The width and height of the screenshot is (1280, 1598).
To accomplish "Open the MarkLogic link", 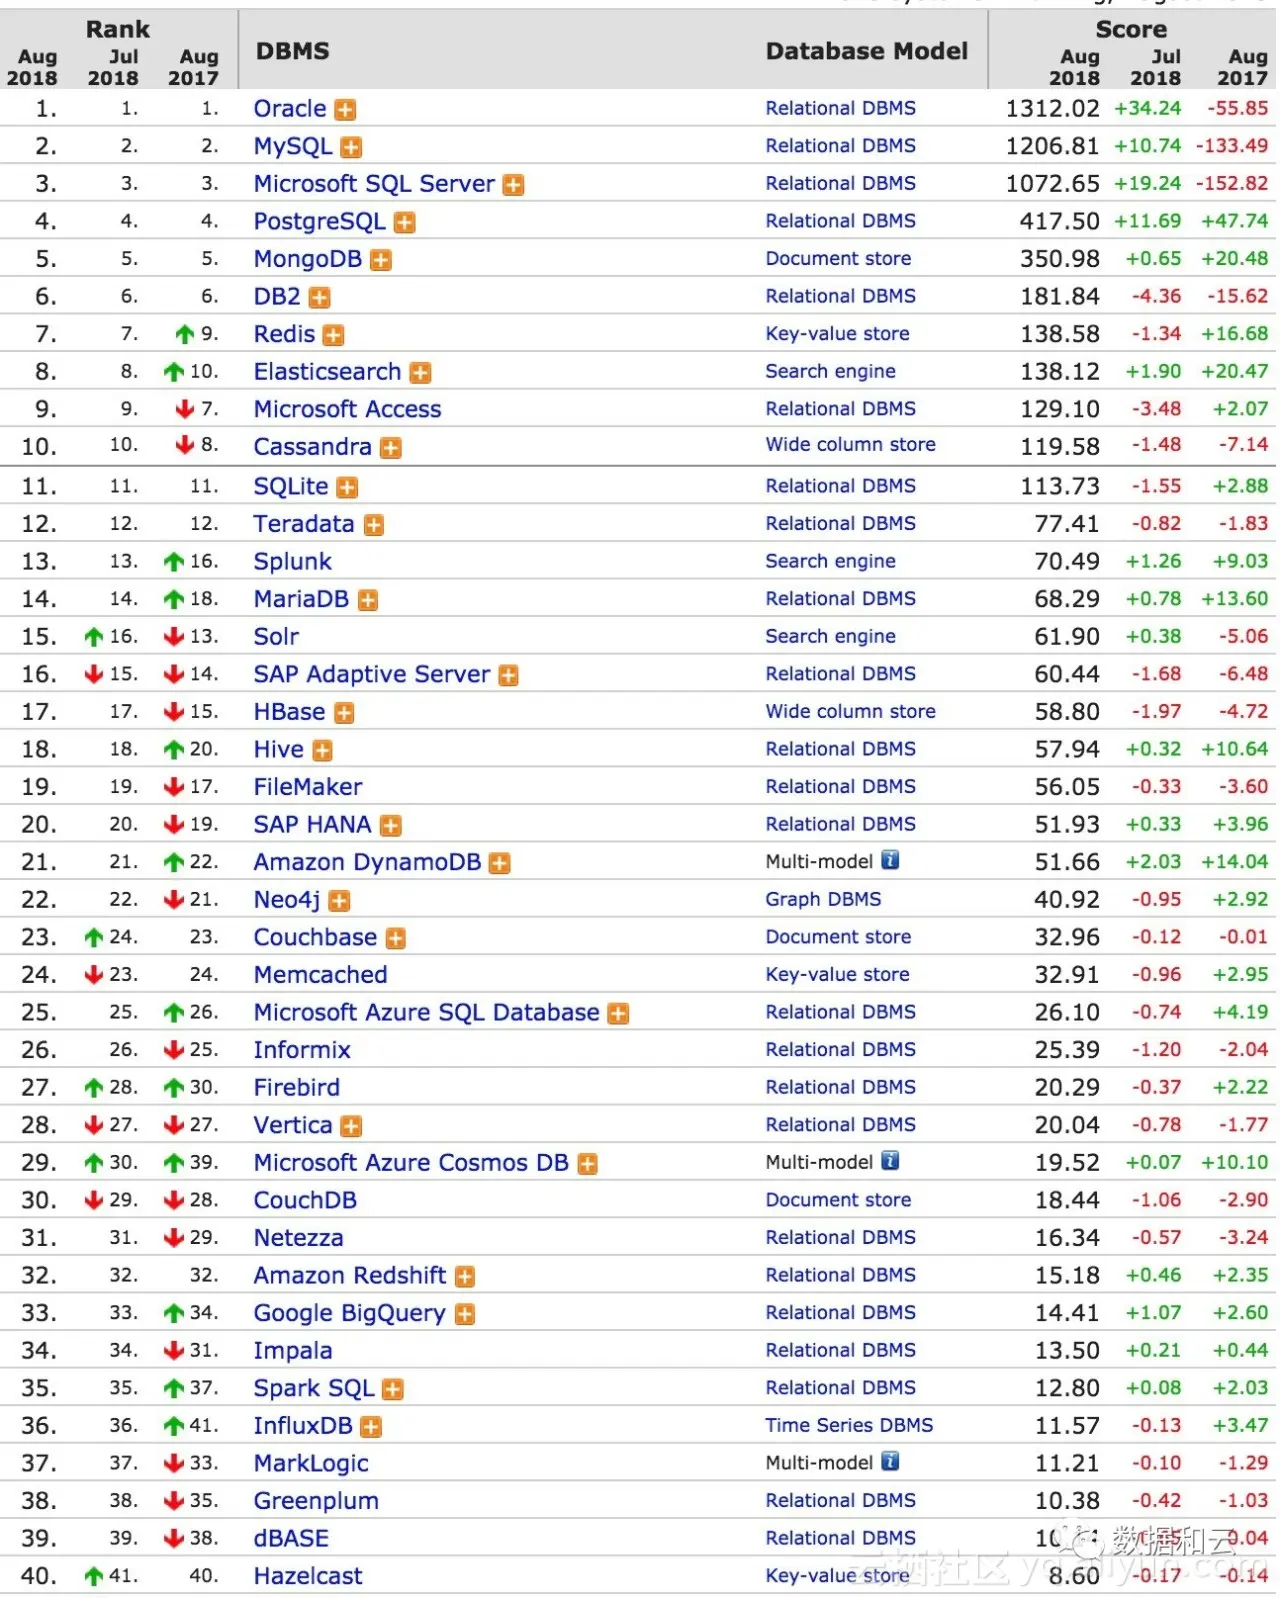I will point(311,1464).
